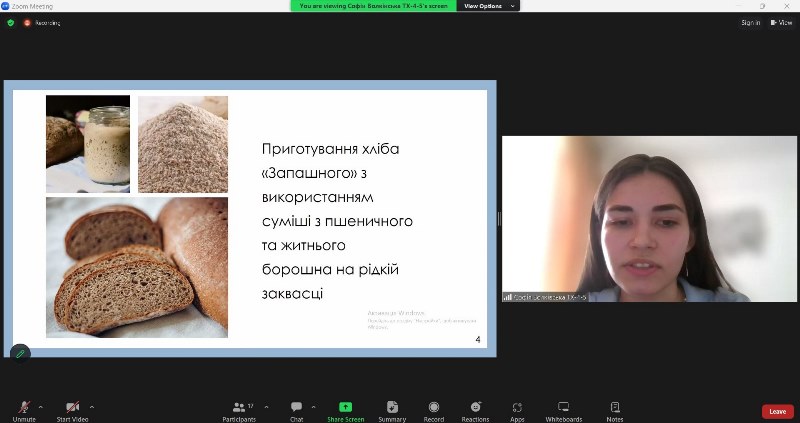
Task: Open the meeting Summary
Action: tap(392, 408)
